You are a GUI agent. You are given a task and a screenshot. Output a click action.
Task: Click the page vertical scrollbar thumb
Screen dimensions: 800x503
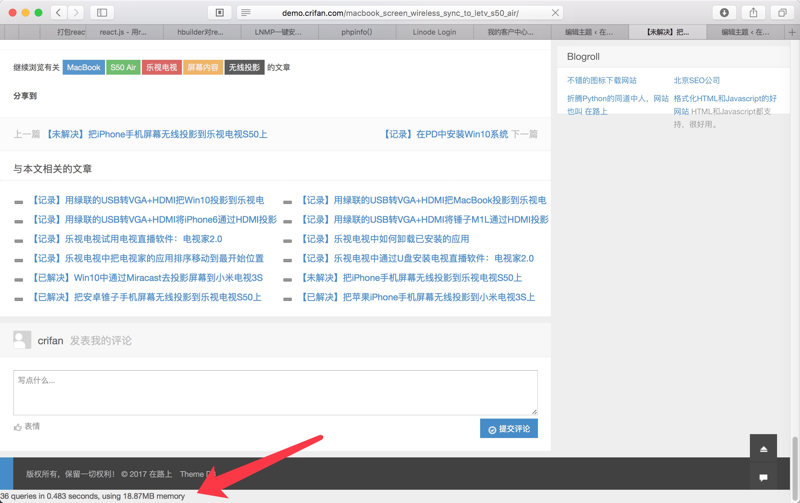(795, 468)
